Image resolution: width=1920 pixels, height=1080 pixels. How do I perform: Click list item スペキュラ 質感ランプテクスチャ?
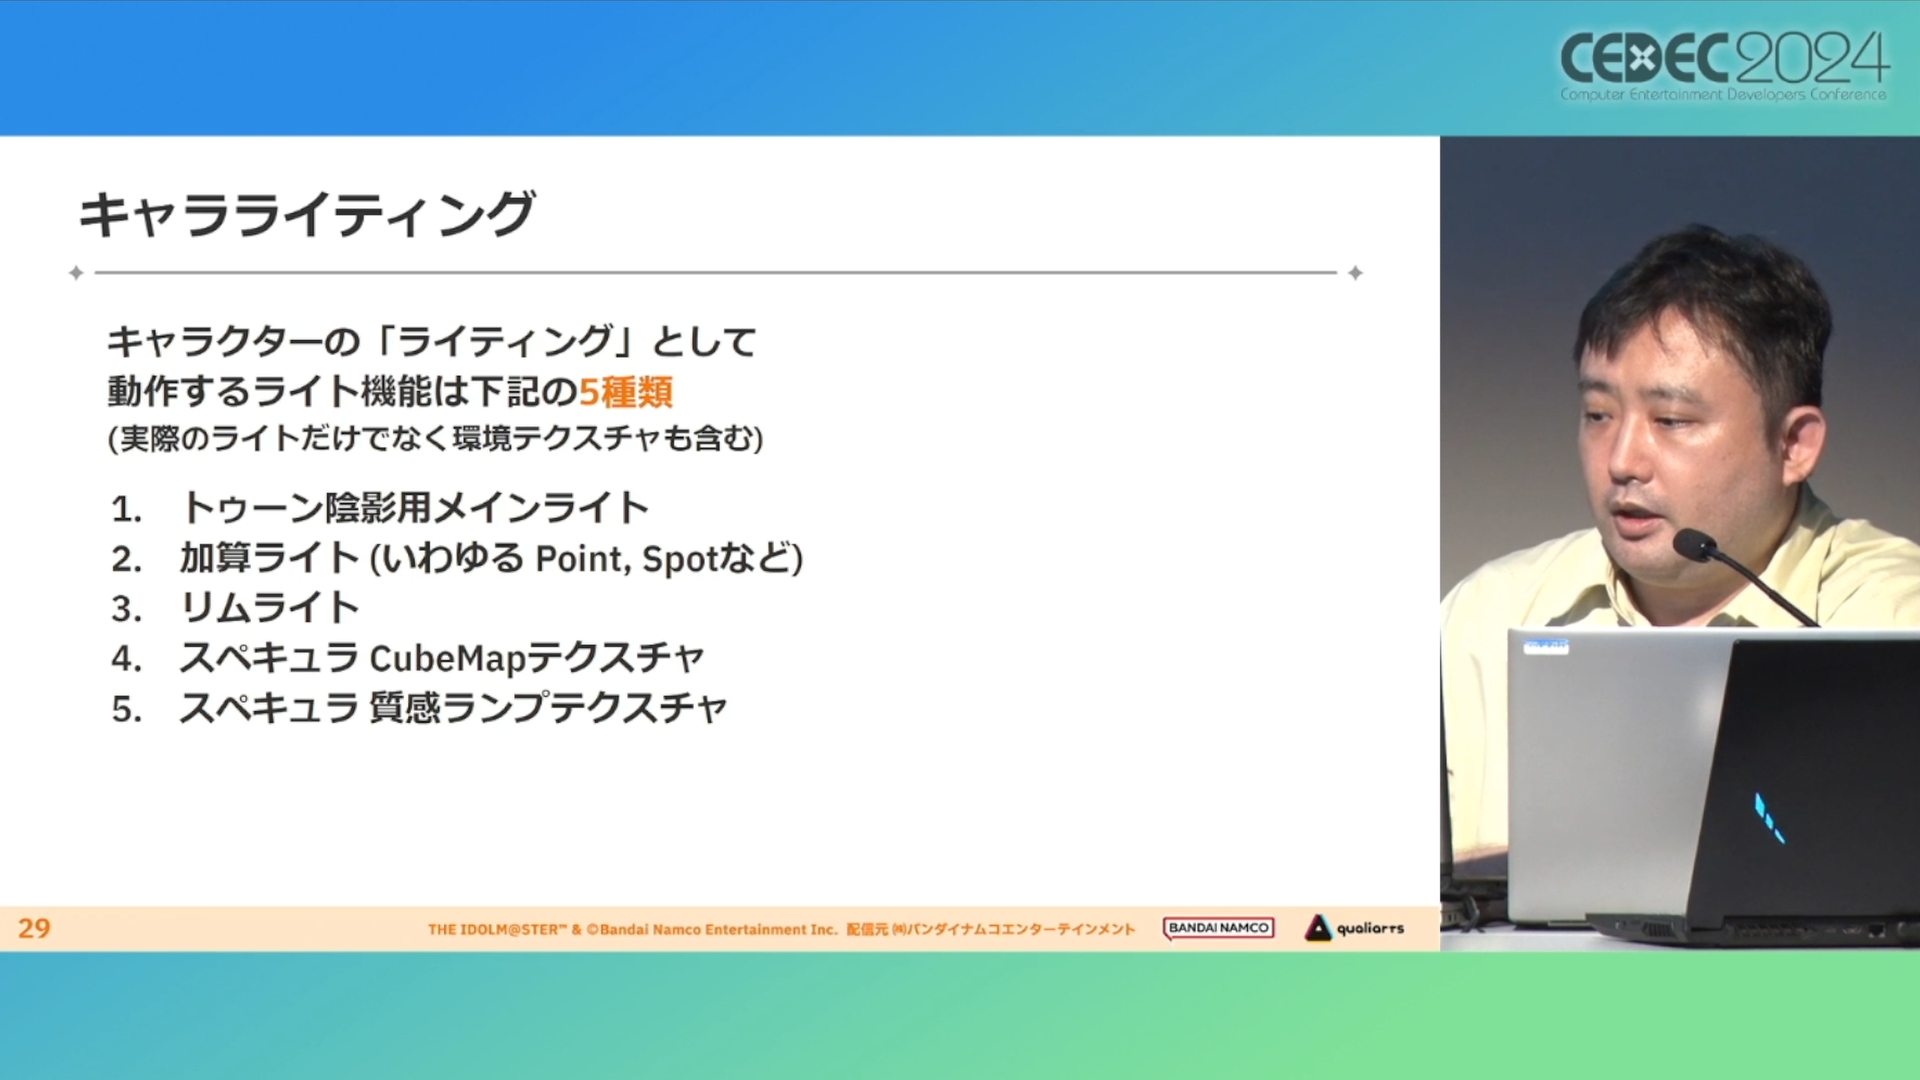pyautogui.click(x=453, y=708)
